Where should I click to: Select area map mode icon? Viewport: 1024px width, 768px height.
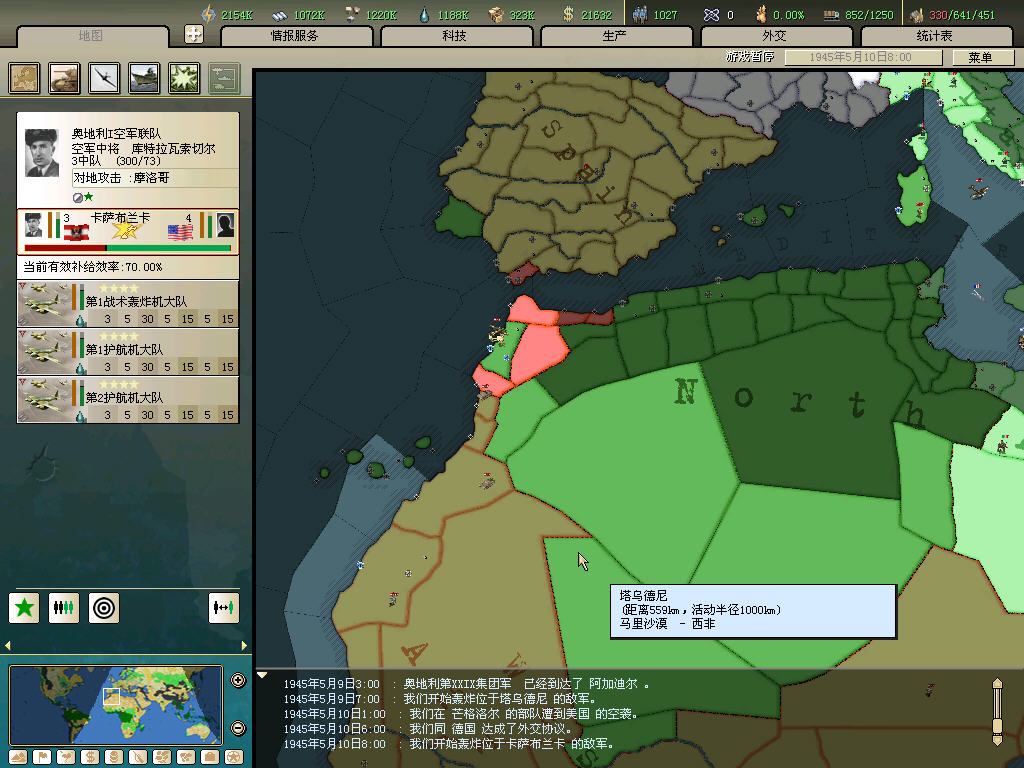pyautogui.click(x=186, y=757)
